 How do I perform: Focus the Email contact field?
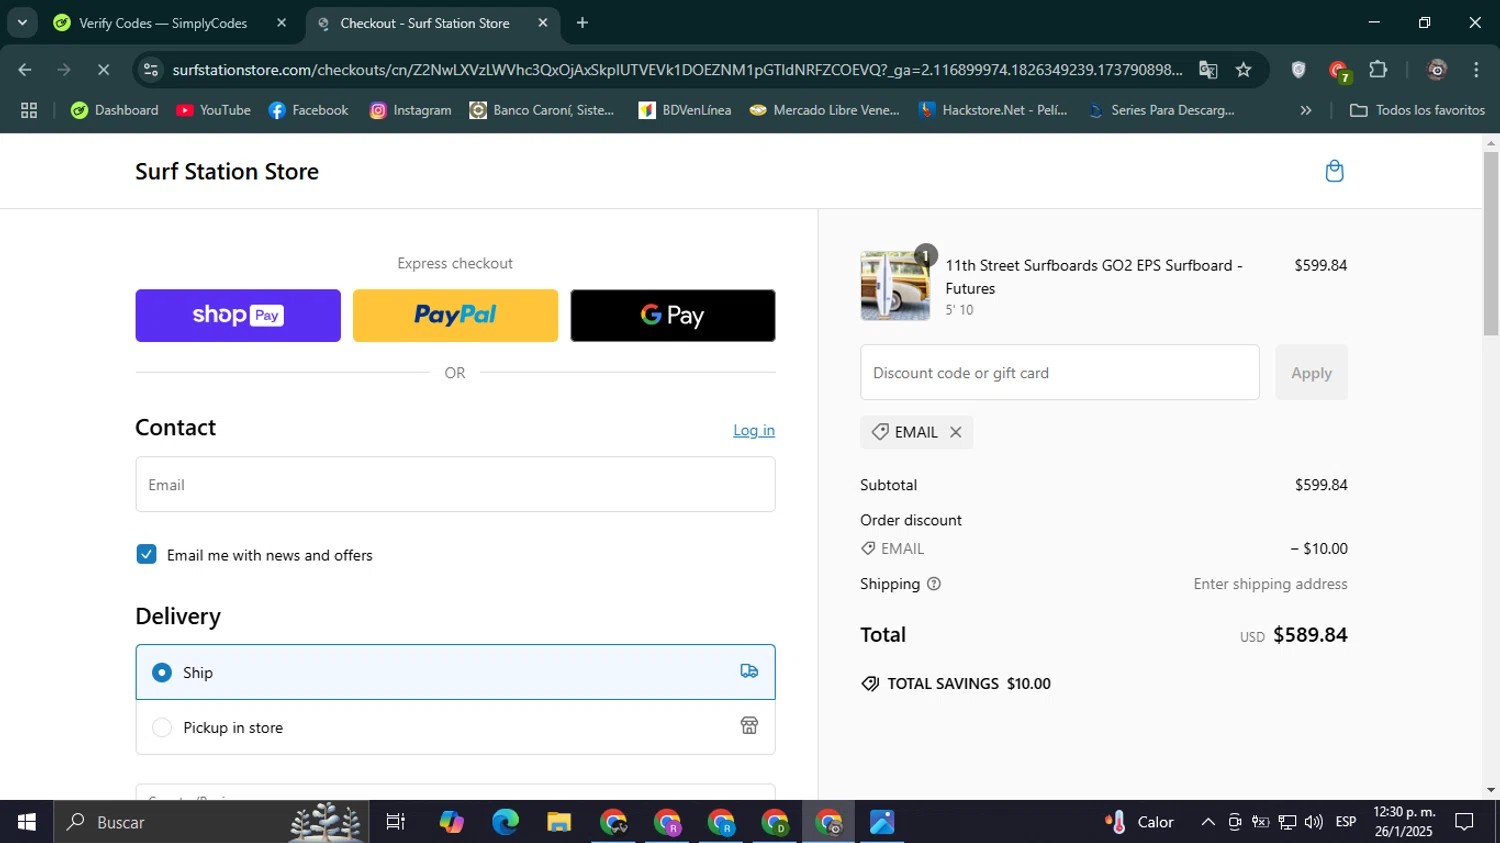455,484
